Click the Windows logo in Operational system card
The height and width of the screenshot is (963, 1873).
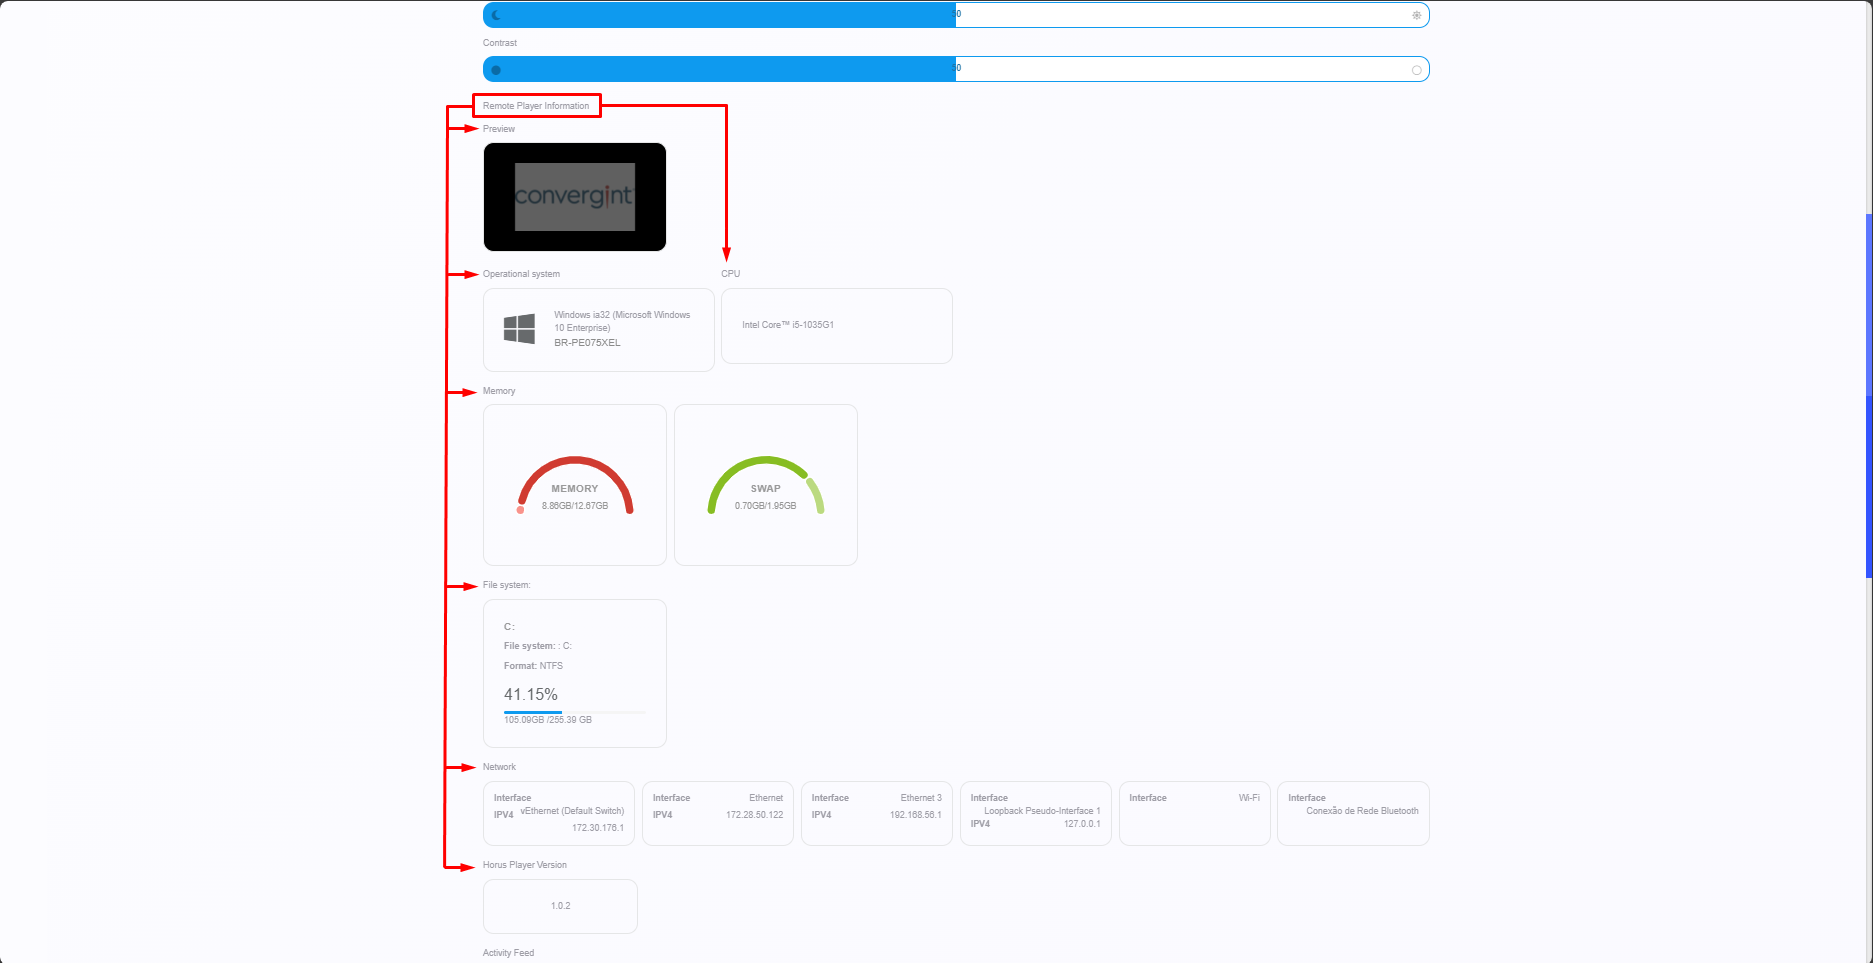[519, 329]
